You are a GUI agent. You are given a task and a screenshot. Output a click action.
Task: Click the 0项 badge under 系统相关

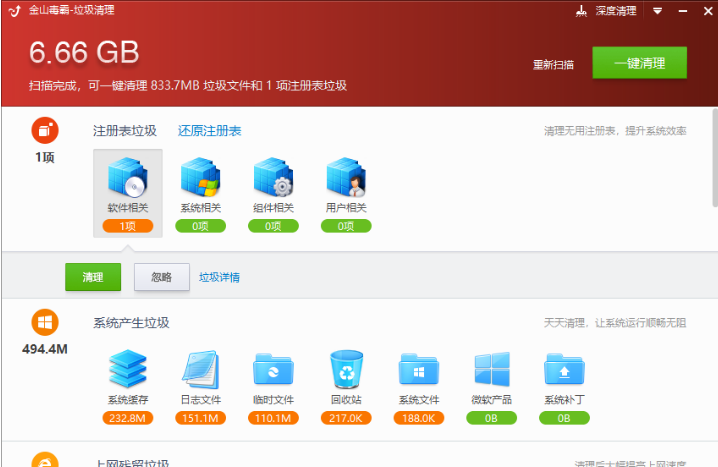pos(201,226)
